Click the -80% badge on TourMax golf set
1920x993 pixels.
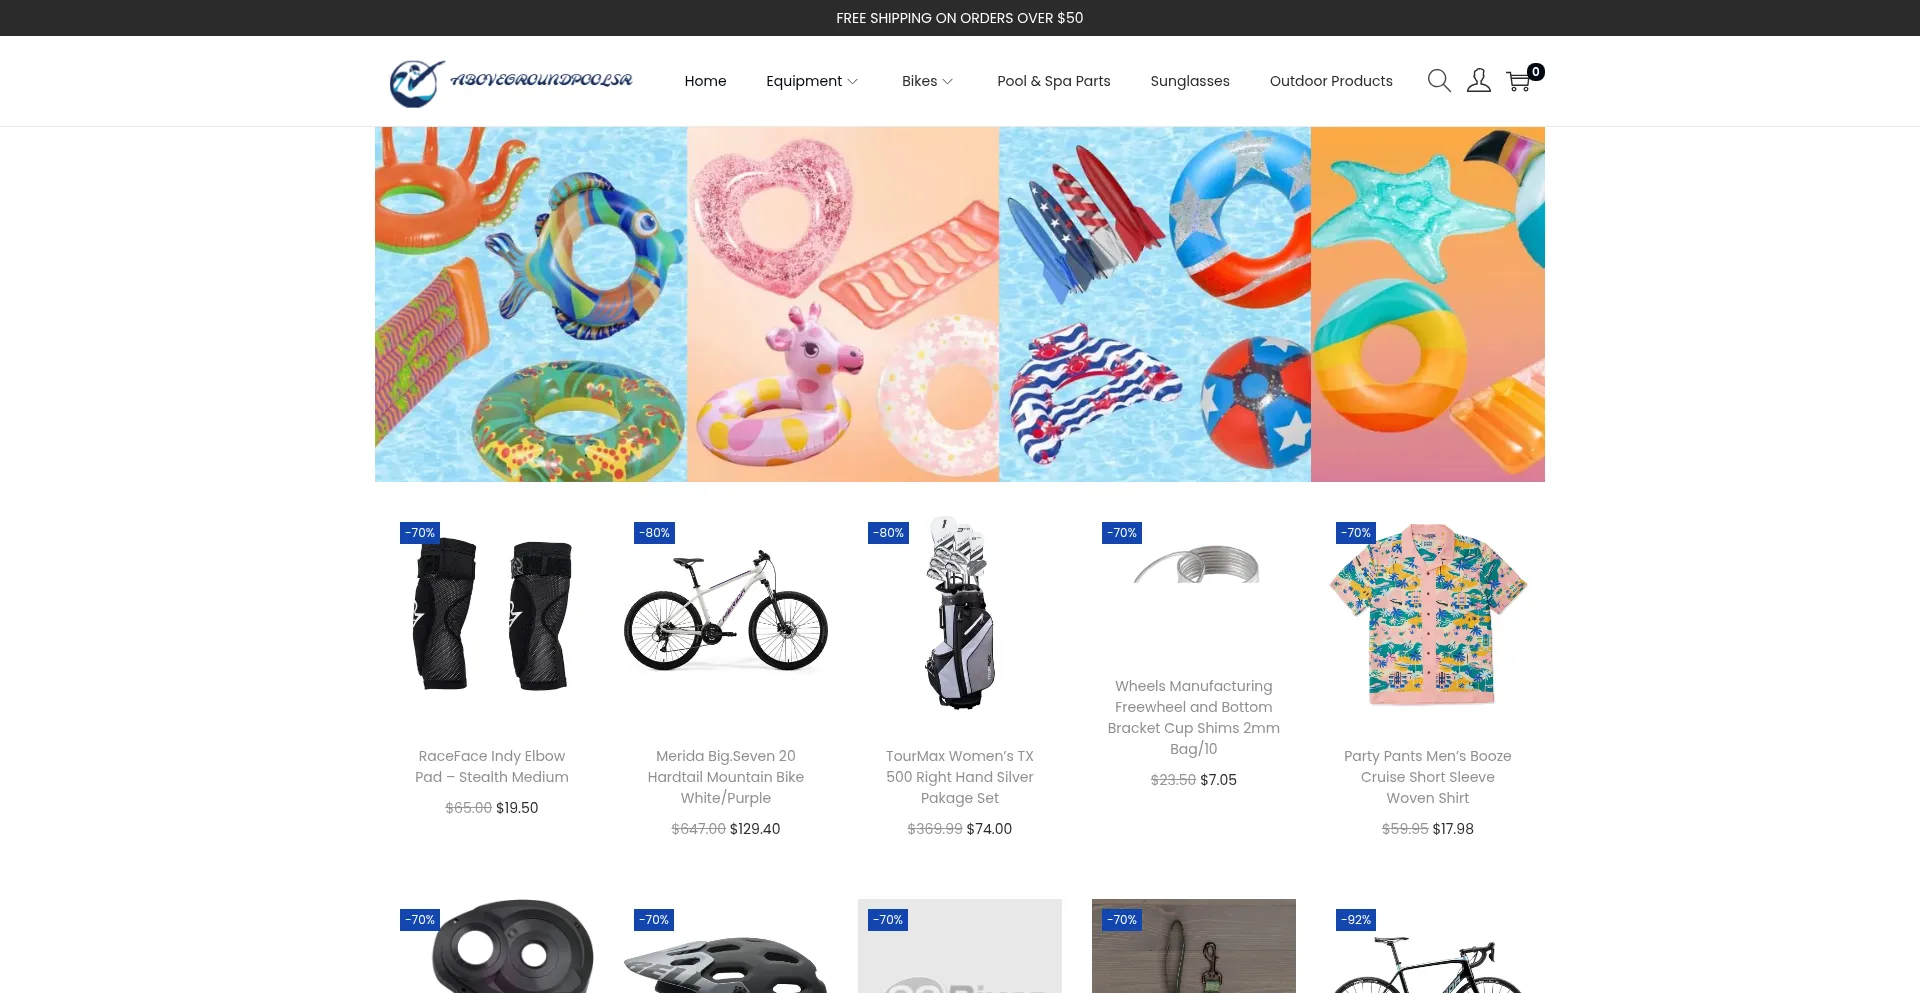pyautogui.click(x=888, y=533)
